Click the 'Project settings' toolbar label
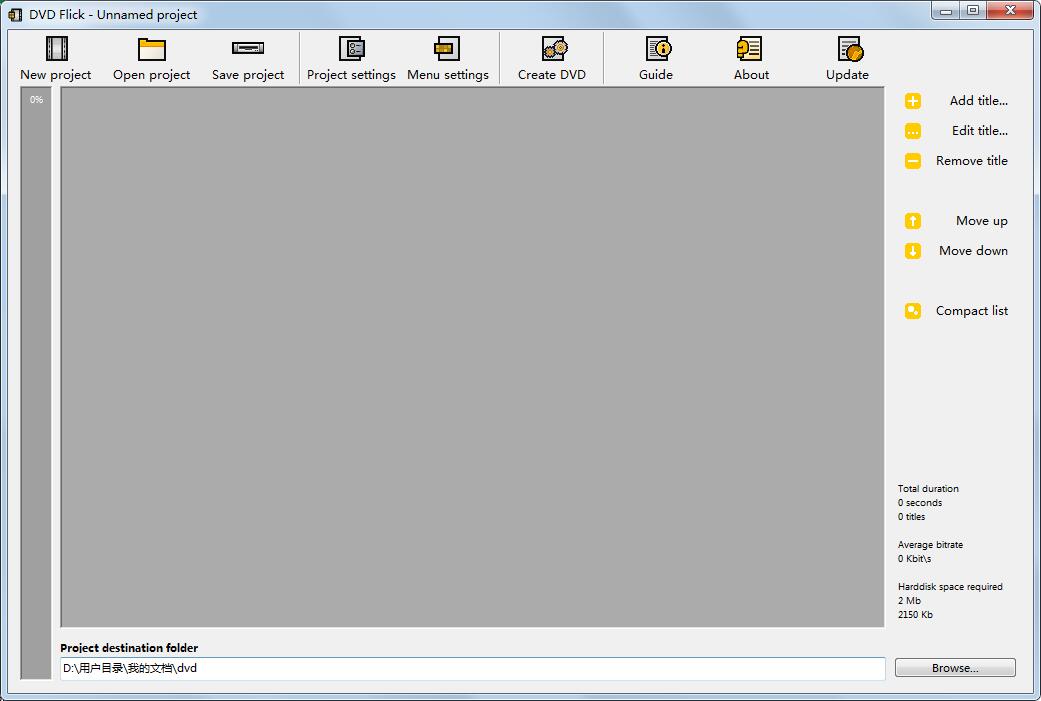1041x701 pixels. (351, 75)
